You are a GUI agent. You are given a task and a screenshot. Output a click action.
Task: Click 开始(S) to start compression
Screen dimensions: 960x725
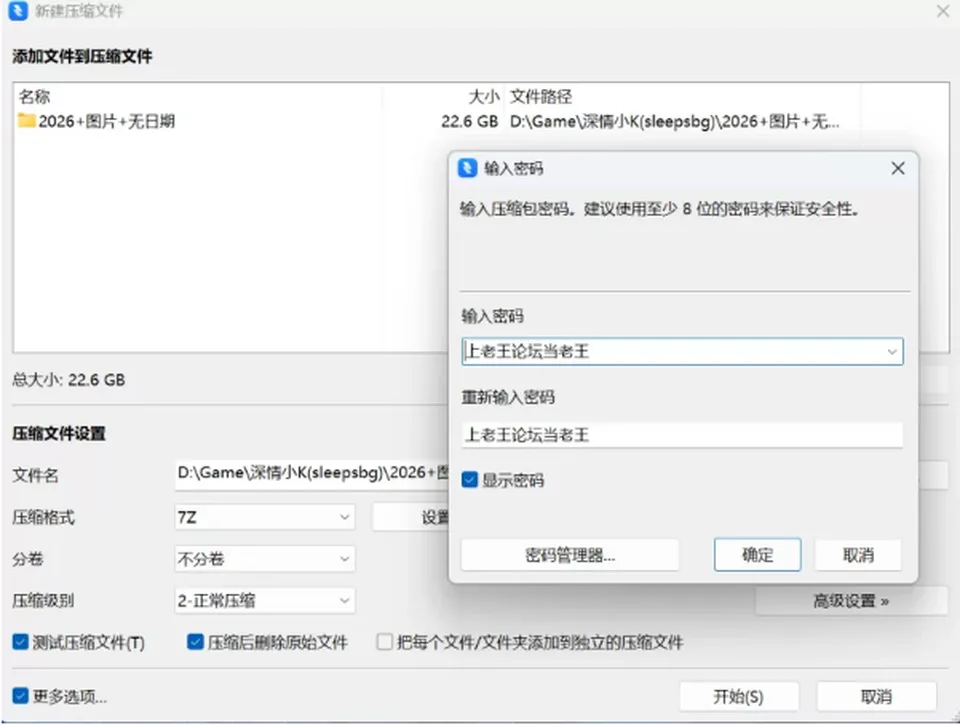coord(738,696)
